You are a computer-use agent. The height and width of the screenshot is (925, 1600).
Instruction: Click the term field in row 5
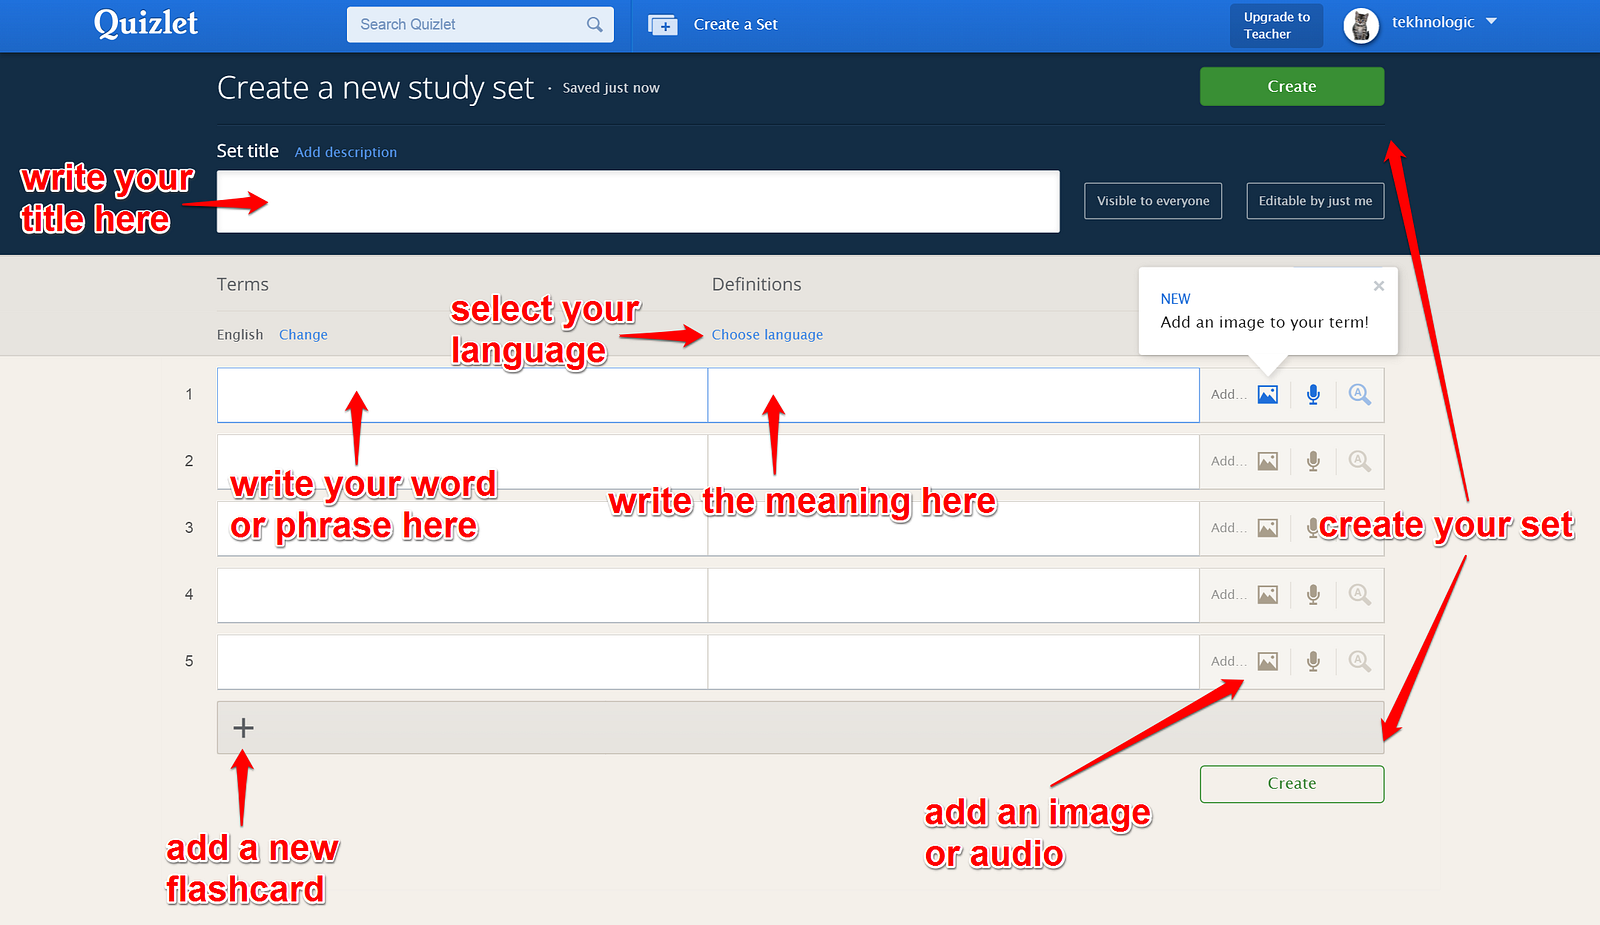462,661
